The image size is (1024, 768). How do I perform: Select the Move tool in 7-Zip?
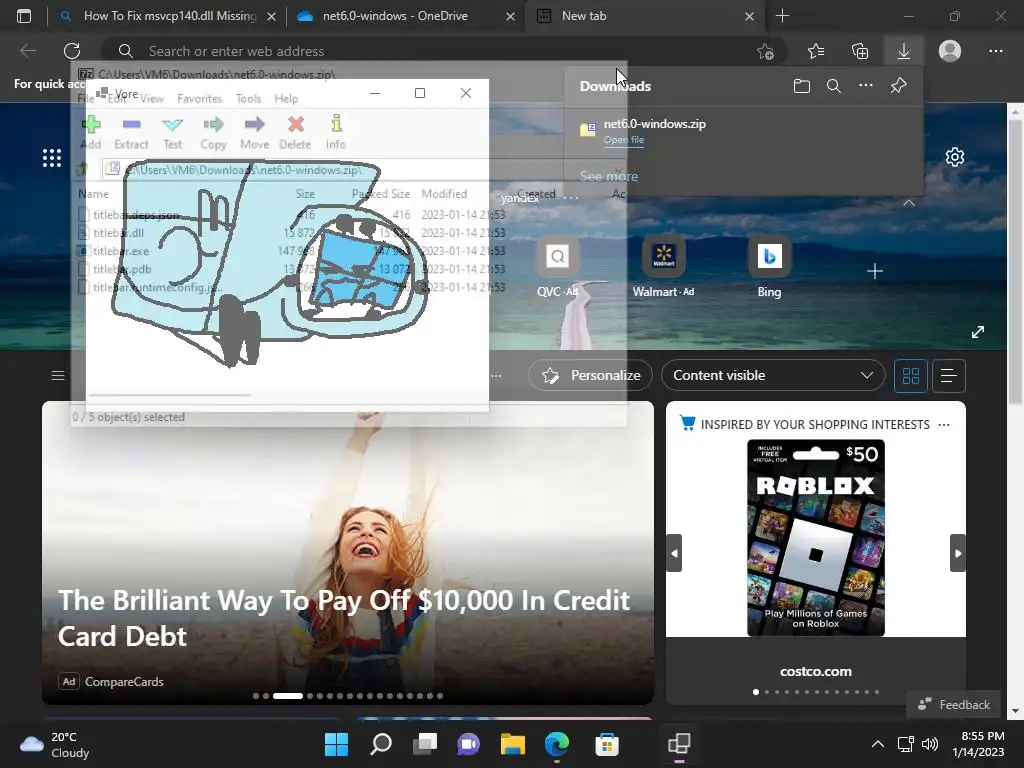[x=254, y=133]
